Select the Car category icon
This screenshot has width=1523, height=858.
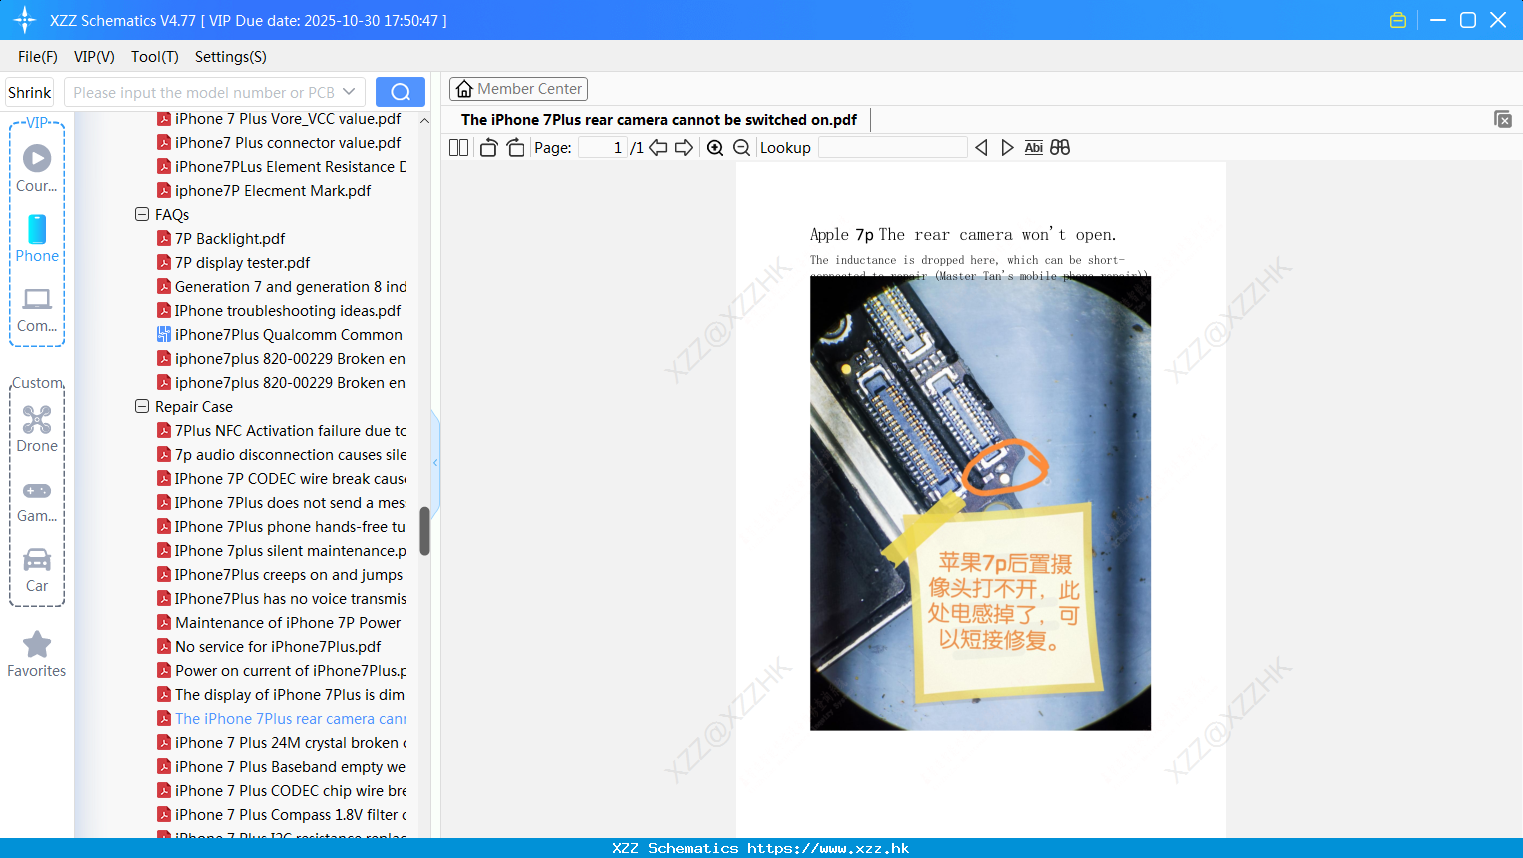click(37, 570)
